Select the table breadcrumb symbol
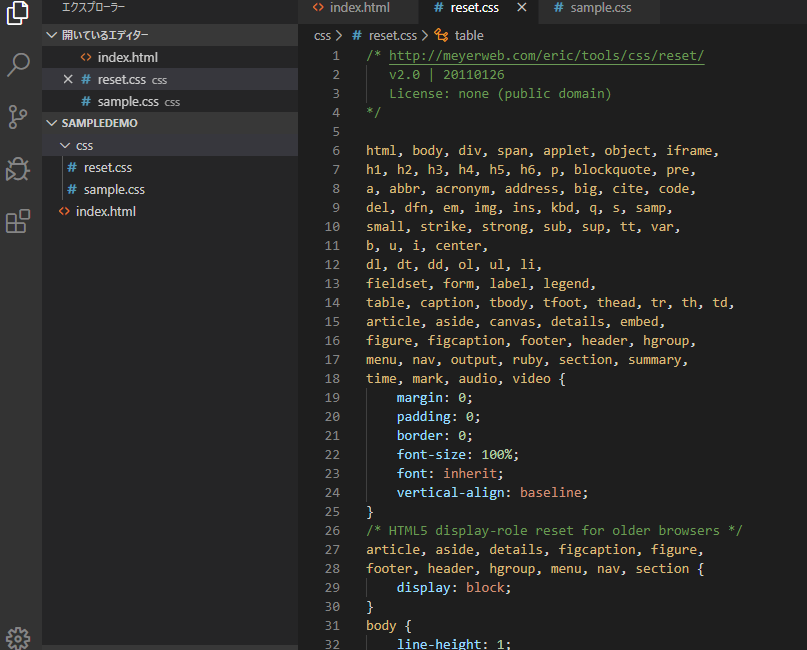This screenshot has height=650, width=807. tap(468, 35)
